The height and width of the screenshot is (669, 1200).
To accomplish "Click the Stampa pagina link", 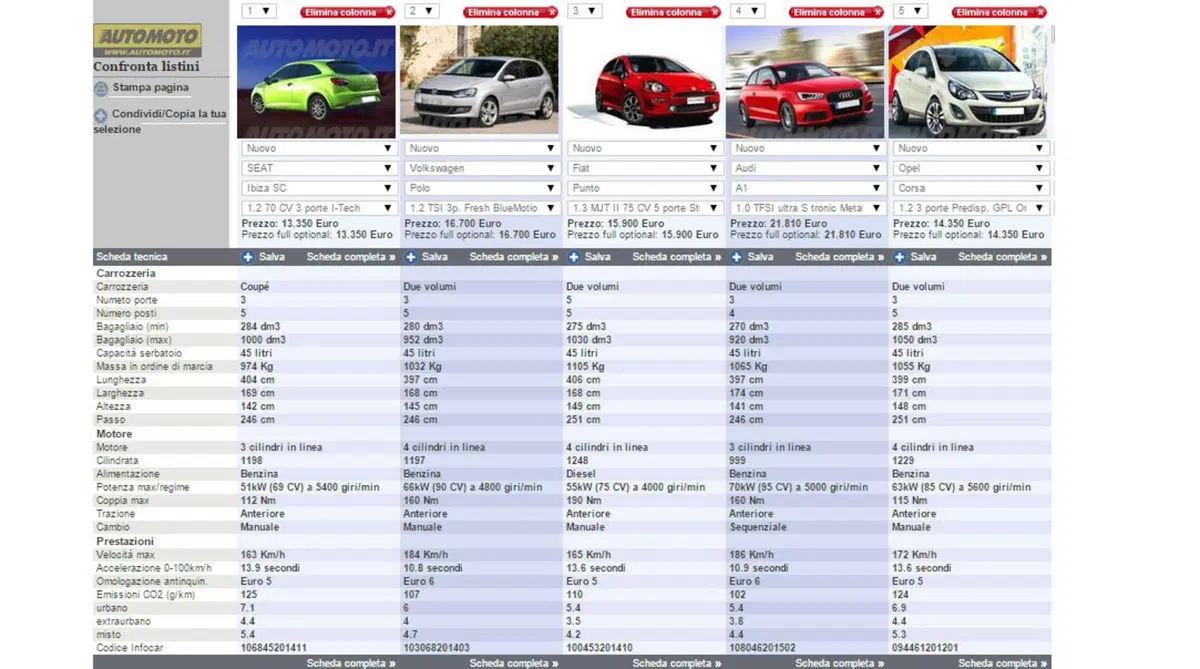I will tap(150, 88).
